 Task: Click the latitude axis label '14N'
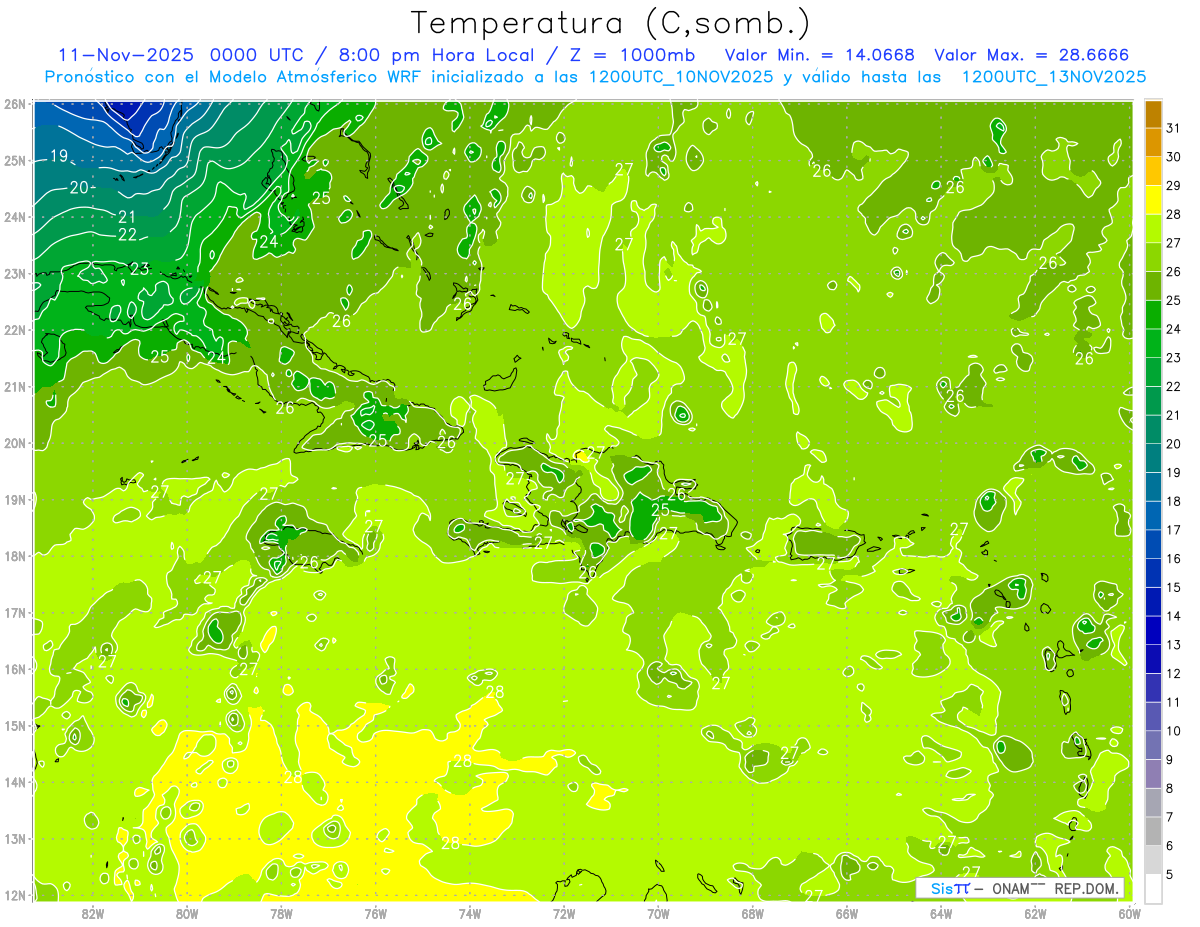click(x=14, y=782)
